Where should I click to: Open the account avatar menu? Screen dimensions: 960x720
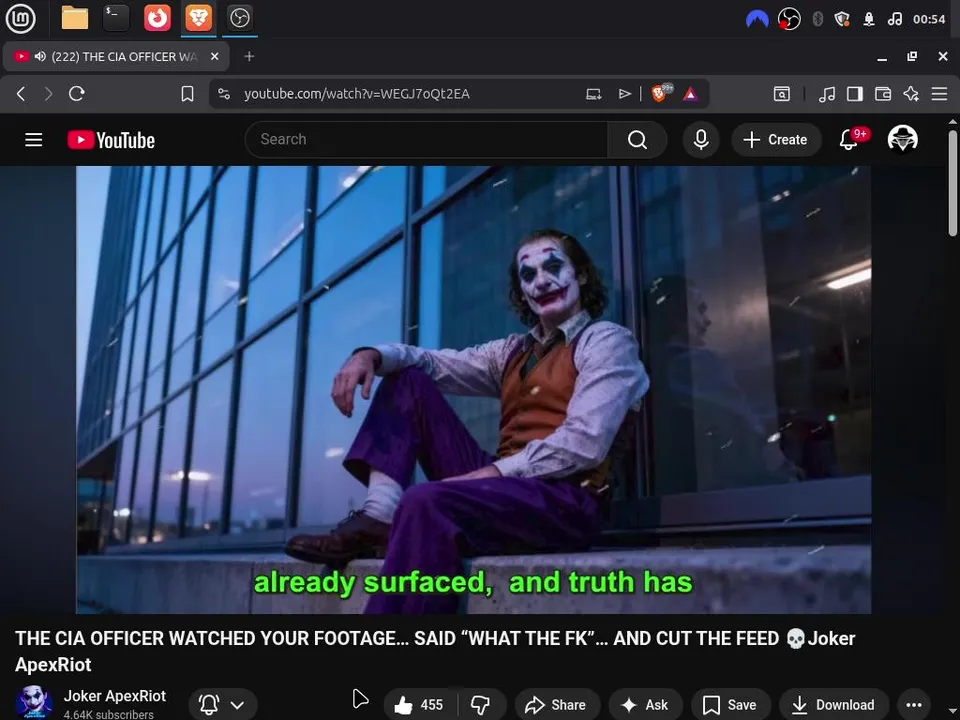click(x=902, y=139)
